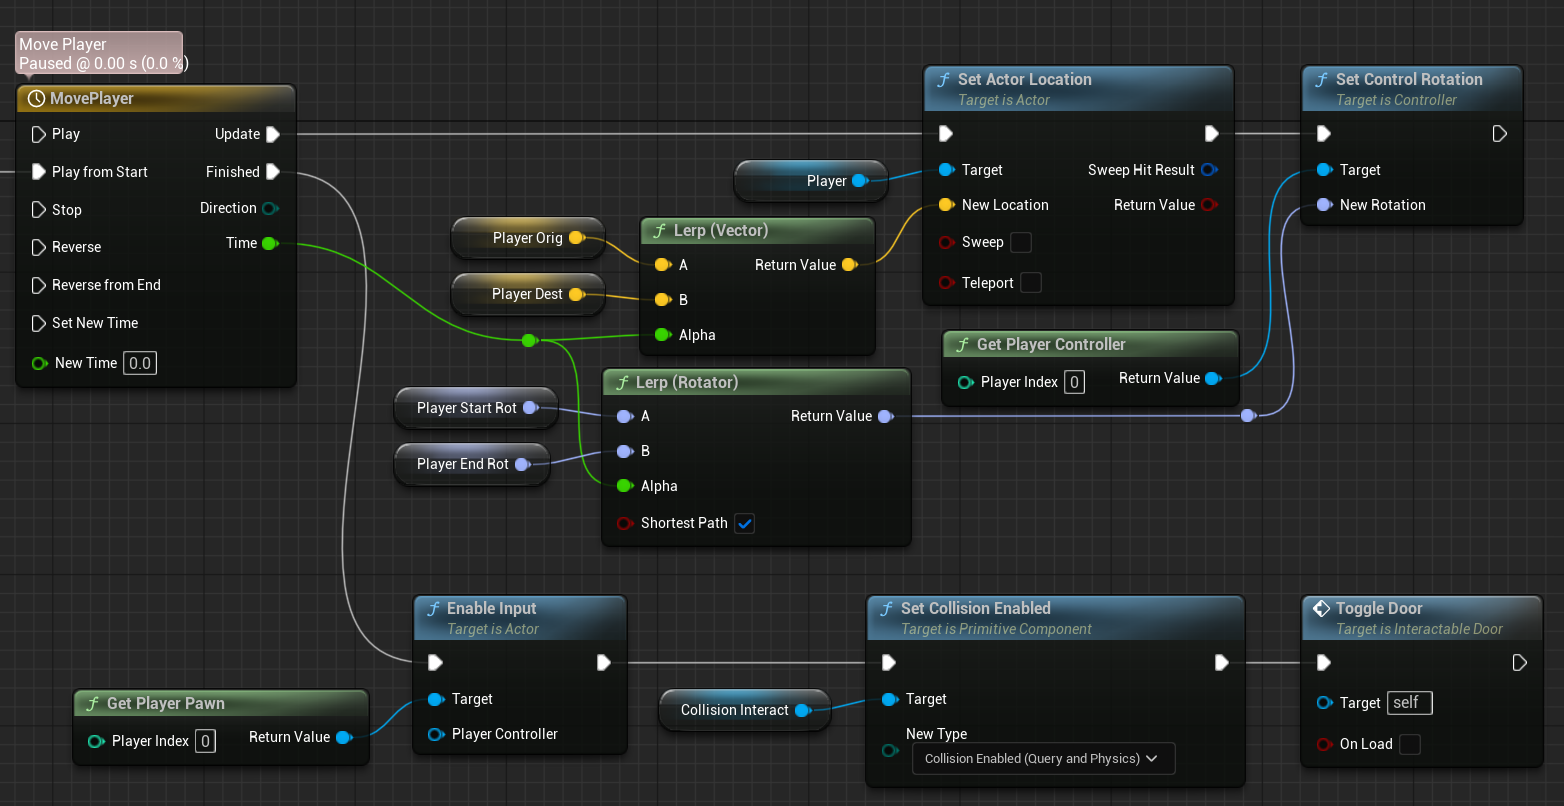Click the Toggle Door node icon
Image resolution: width=1564 pixels, height=806 pixels.
coord(1321,608)
